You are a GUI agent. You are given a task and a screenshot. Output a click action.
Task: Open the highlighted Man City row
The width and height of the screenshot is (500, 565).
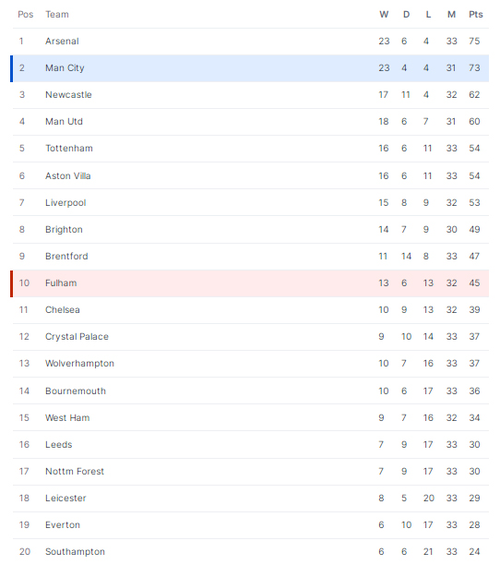[x=249, y=68]
